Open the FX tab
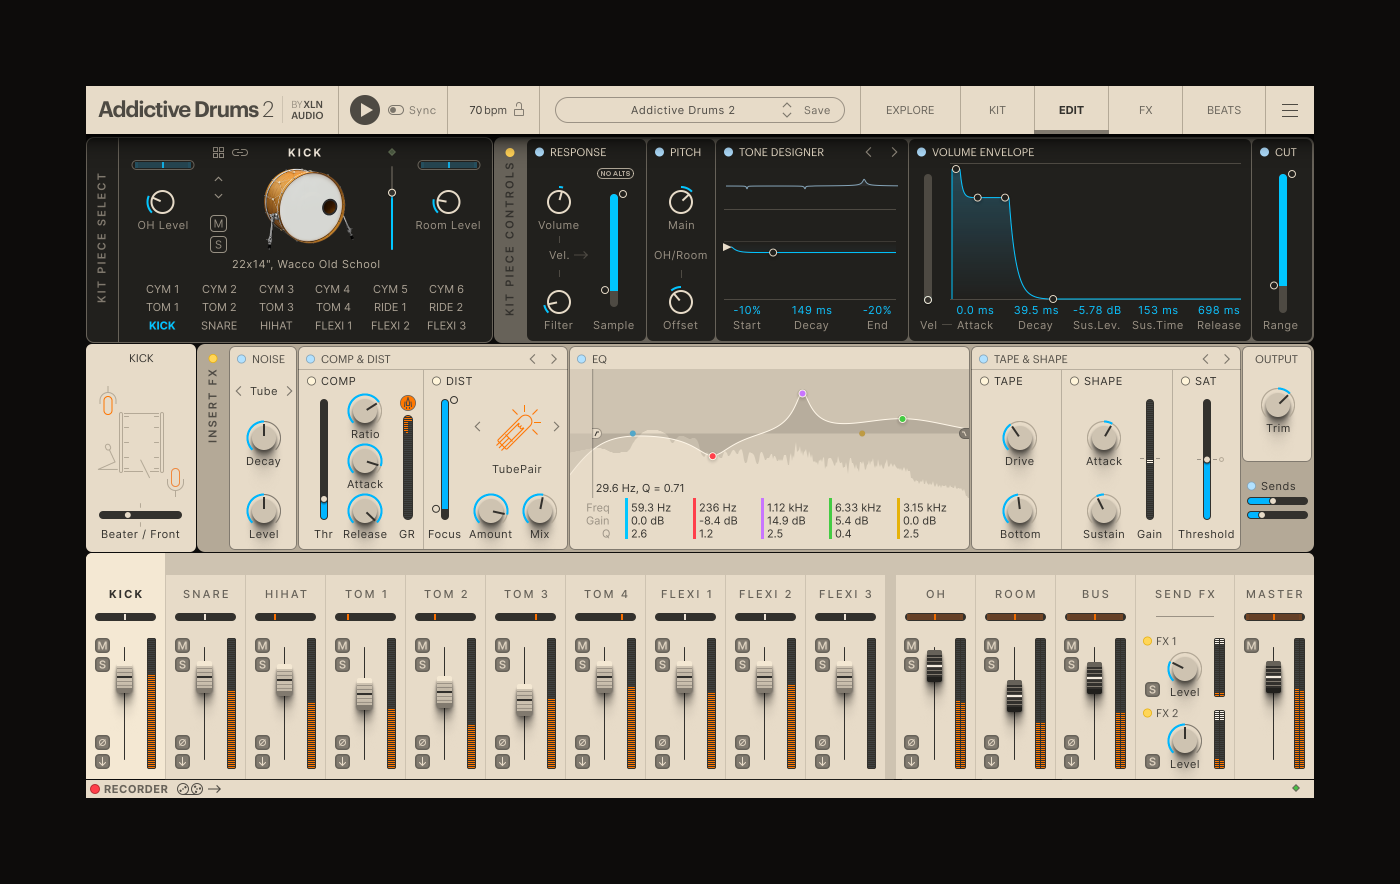Screen dimensions: 1400x884 (x=1146, y=110)
